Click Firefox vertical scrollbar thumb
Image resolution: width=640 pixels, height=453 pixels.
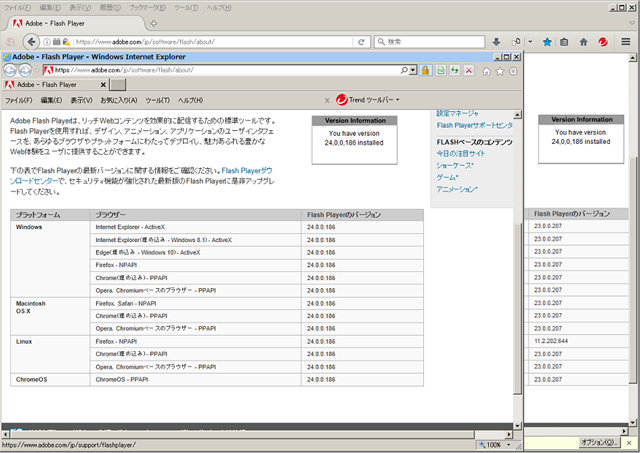633,269
